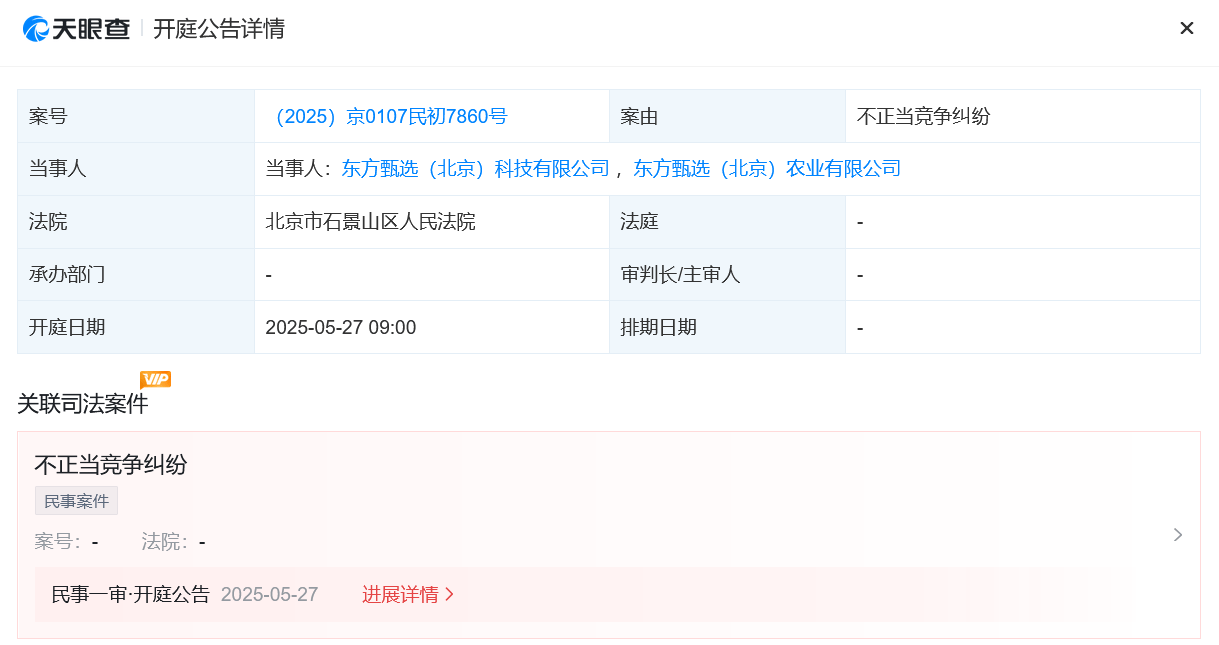The height and width of the screenshot is (645, 1219).
Task: Click the VIP badge beside 关联司法案件
Action: pyautogui.click(x=155, y=379)
